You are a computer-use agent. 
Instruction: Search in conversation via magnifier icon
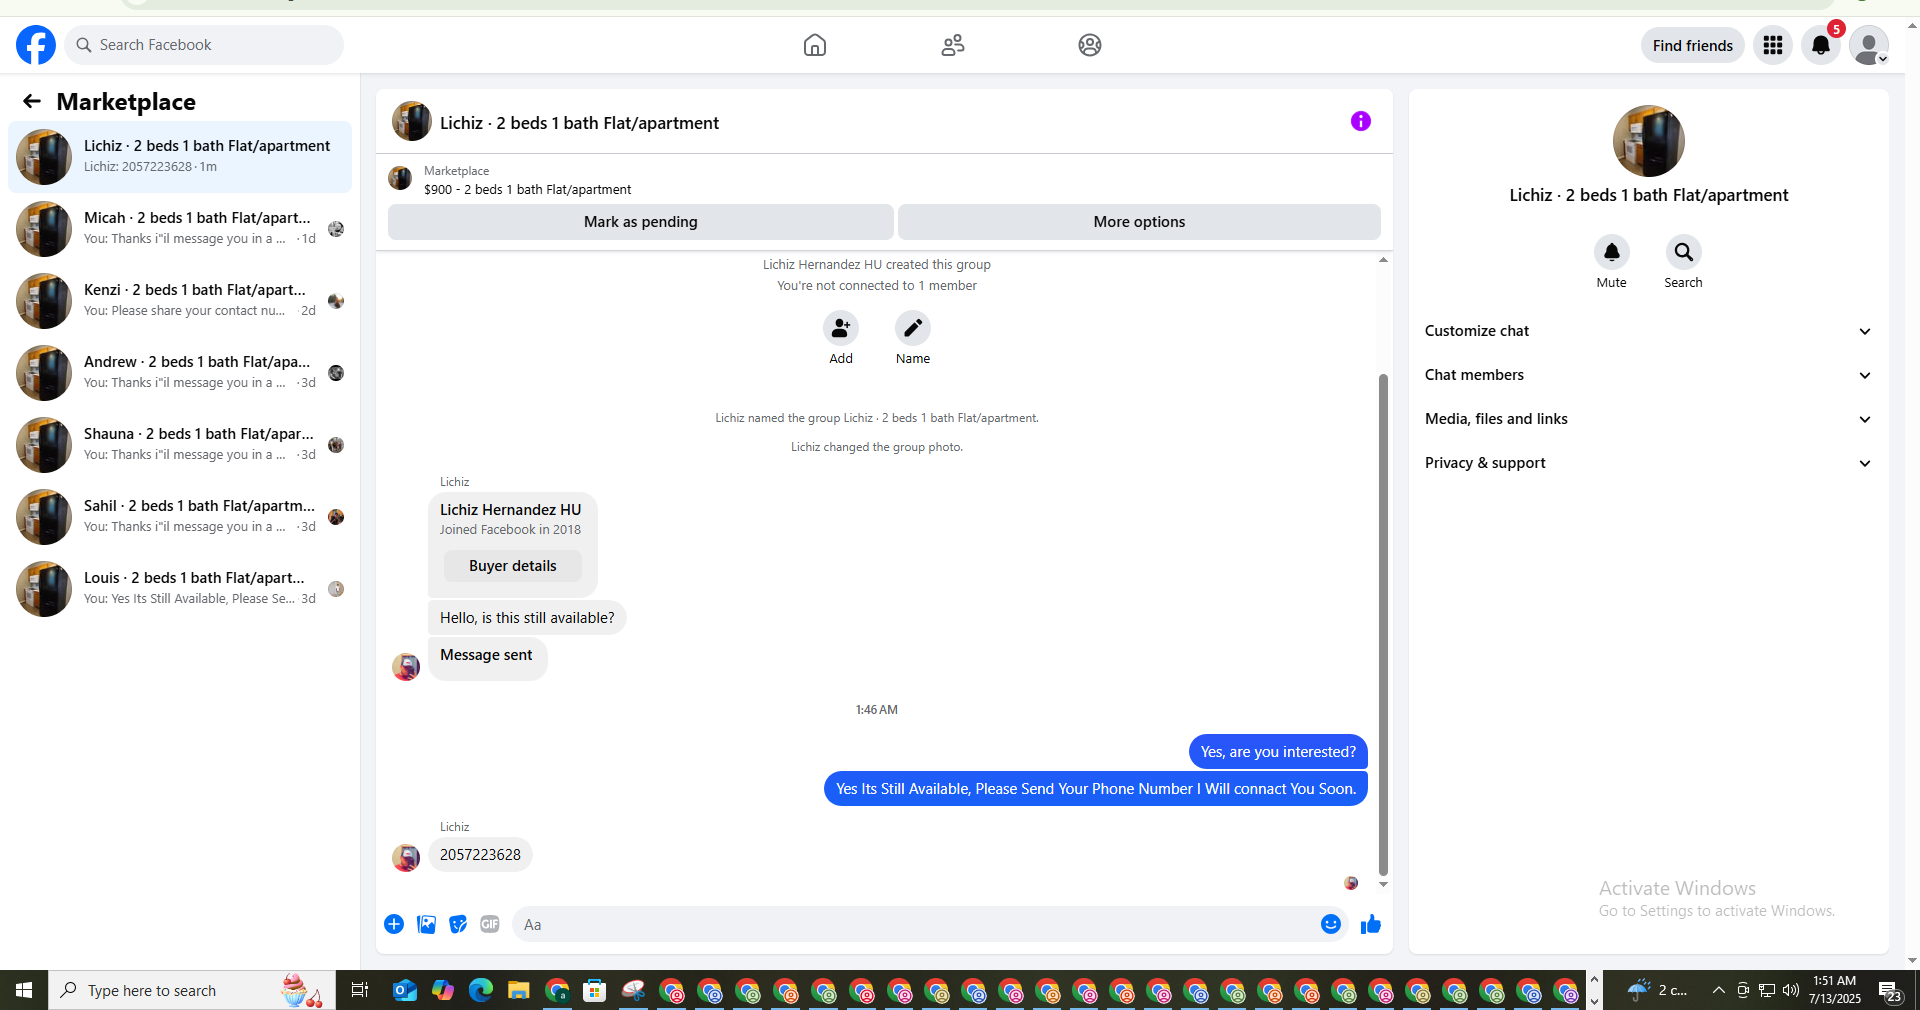pyautogui.click(x=1684, y=252)
